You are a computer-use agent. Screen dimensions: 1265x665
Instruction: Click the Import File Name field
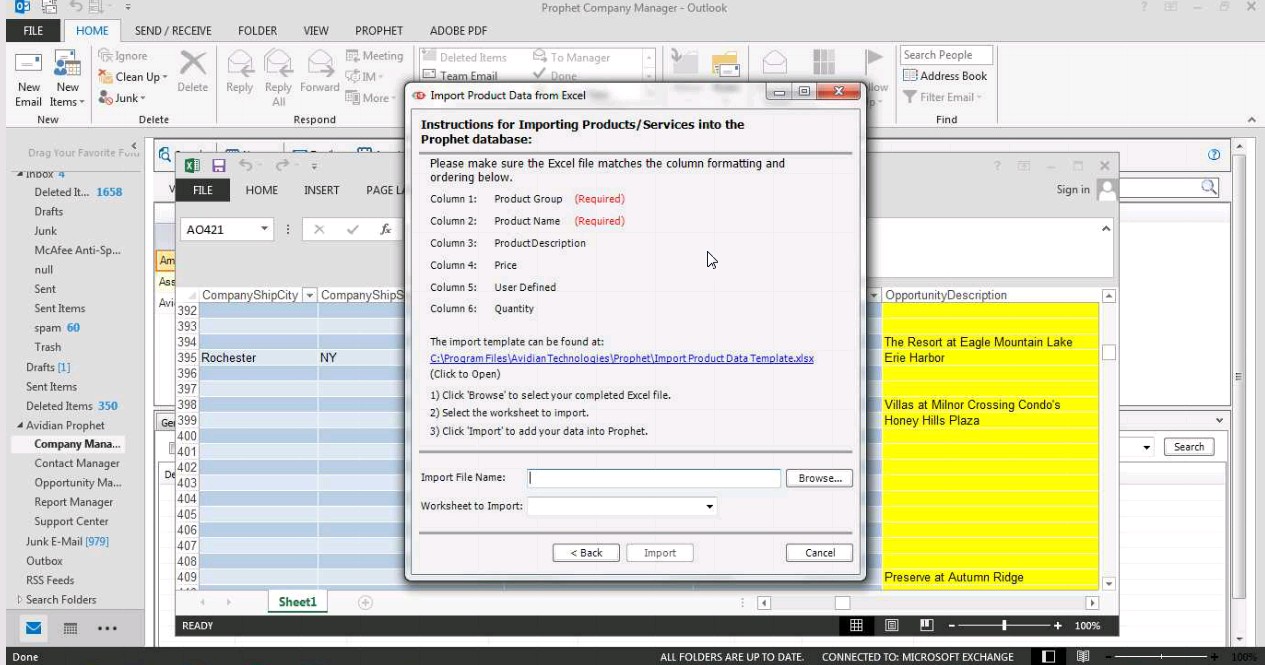(654, 478)
